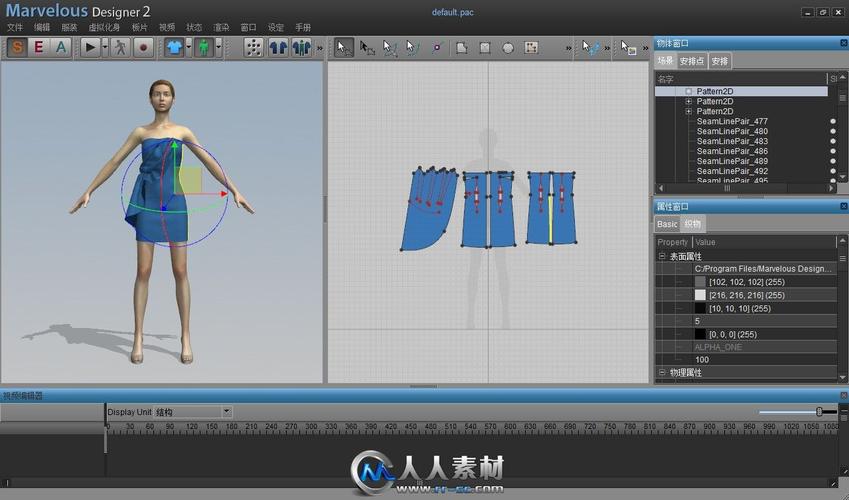Select the polygon pattern creation tool
This screenshot has height=500, width=849.
pyautogui.click(x=461, y=48)
